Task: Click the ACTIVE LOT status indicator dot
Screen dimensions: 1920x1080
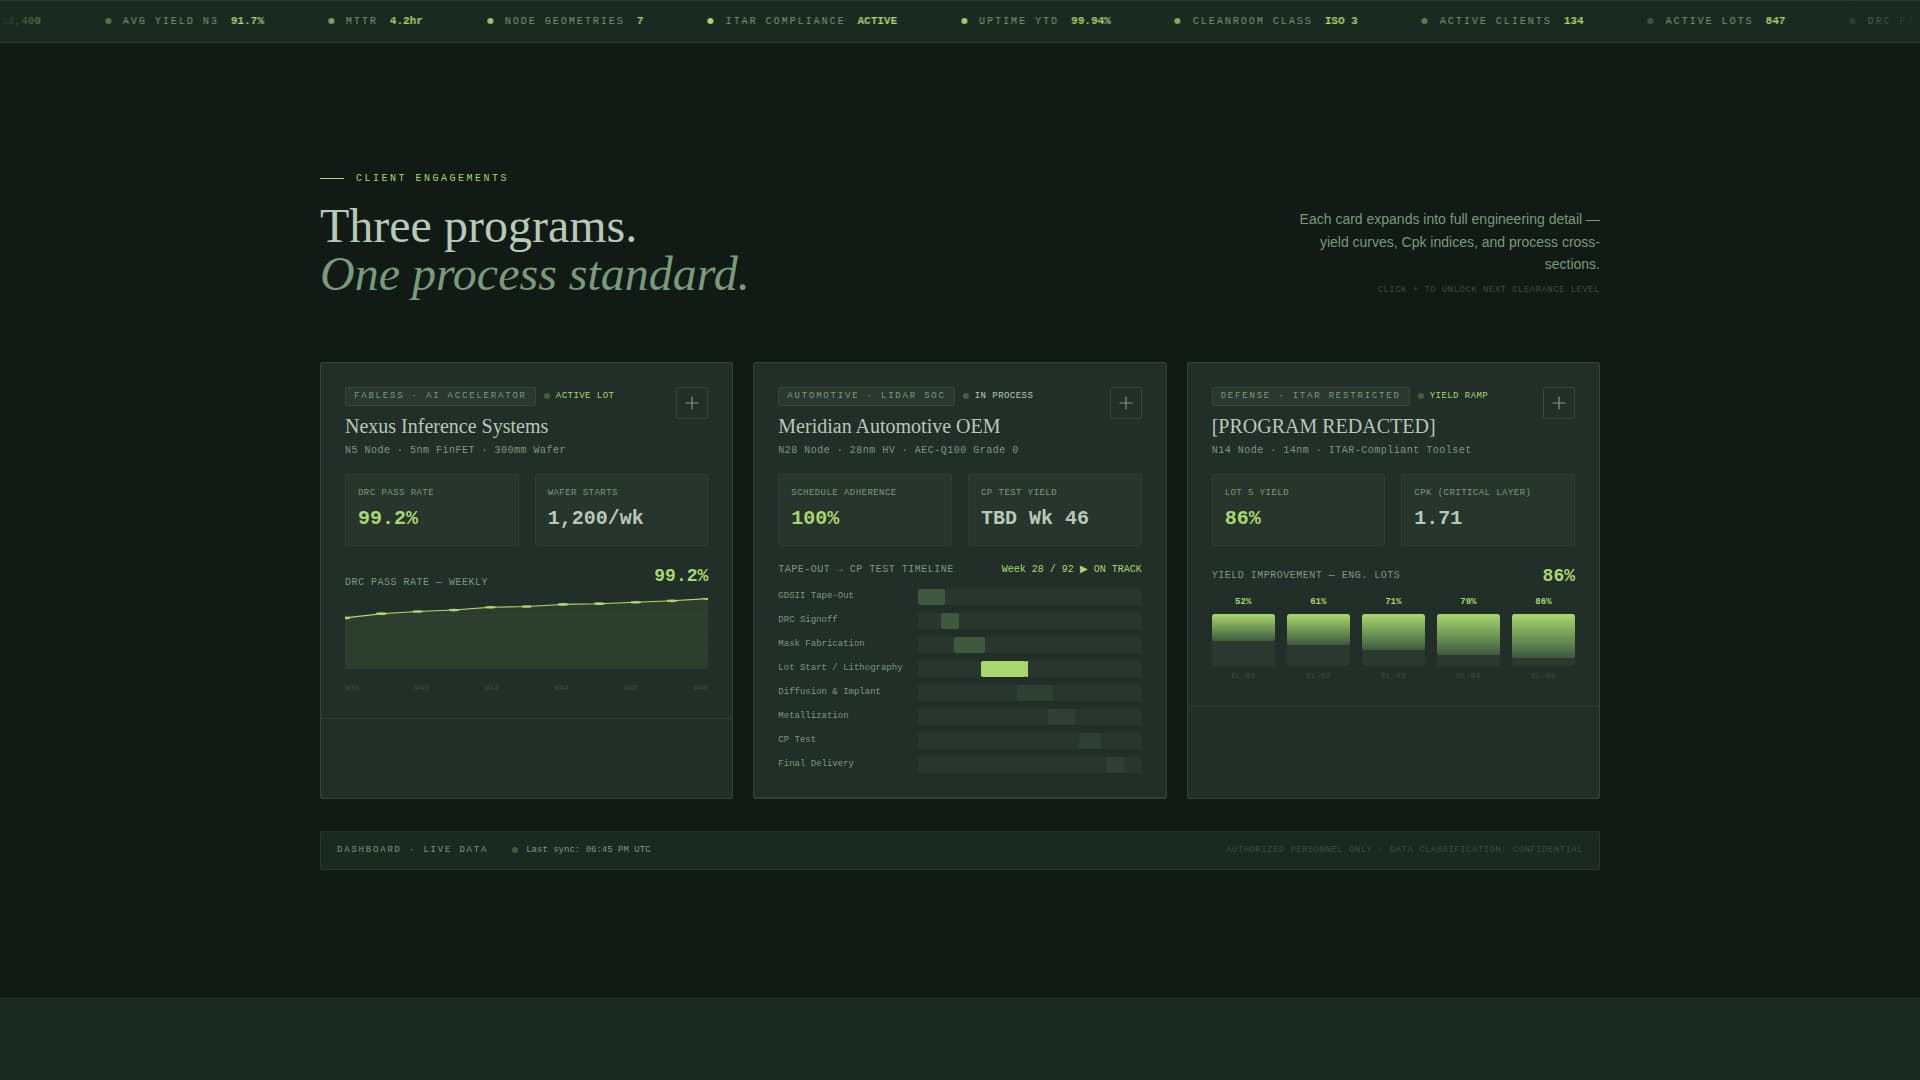Action: 547,395
